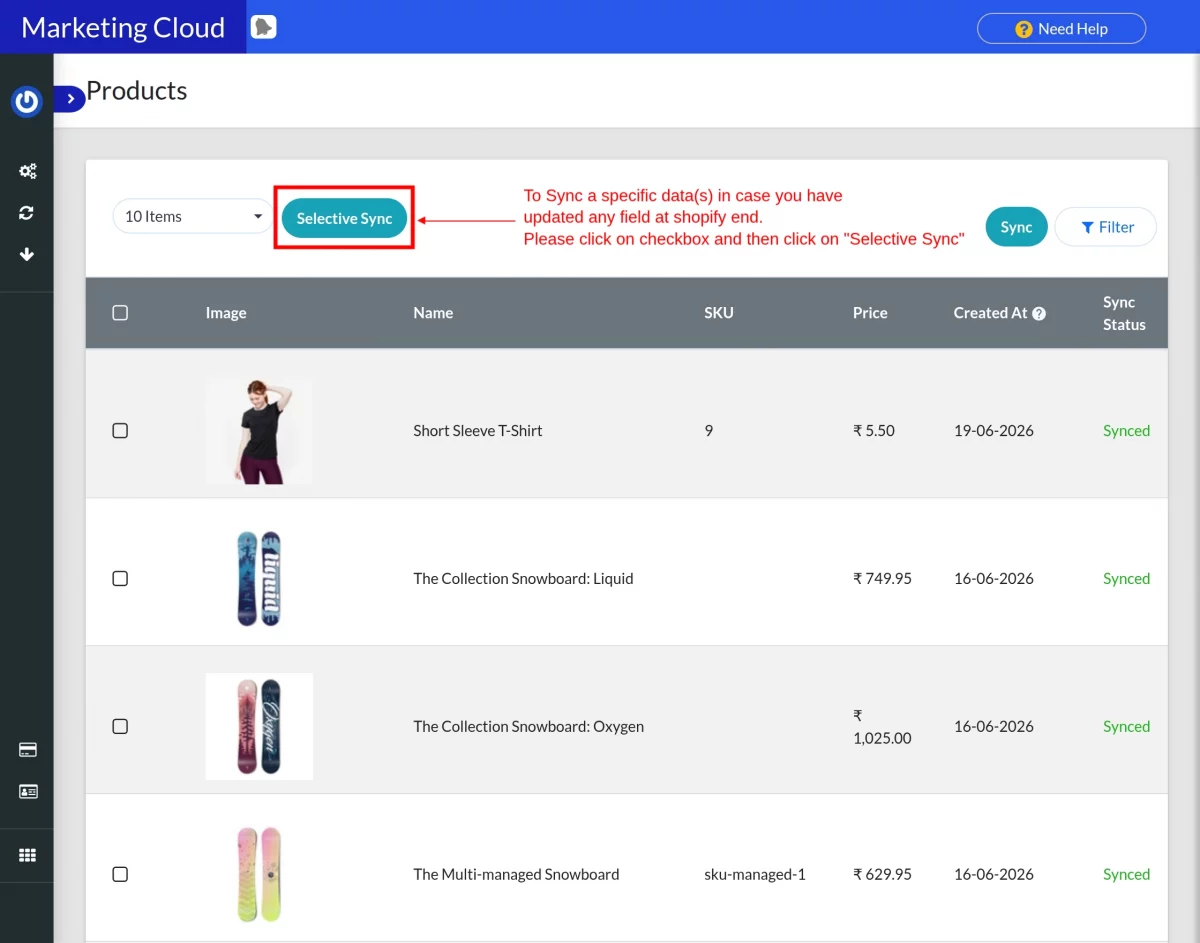Viewport: 1200px width, 943px height.
Task: Open the Filter options button
Action: (x=1106, y=227)
